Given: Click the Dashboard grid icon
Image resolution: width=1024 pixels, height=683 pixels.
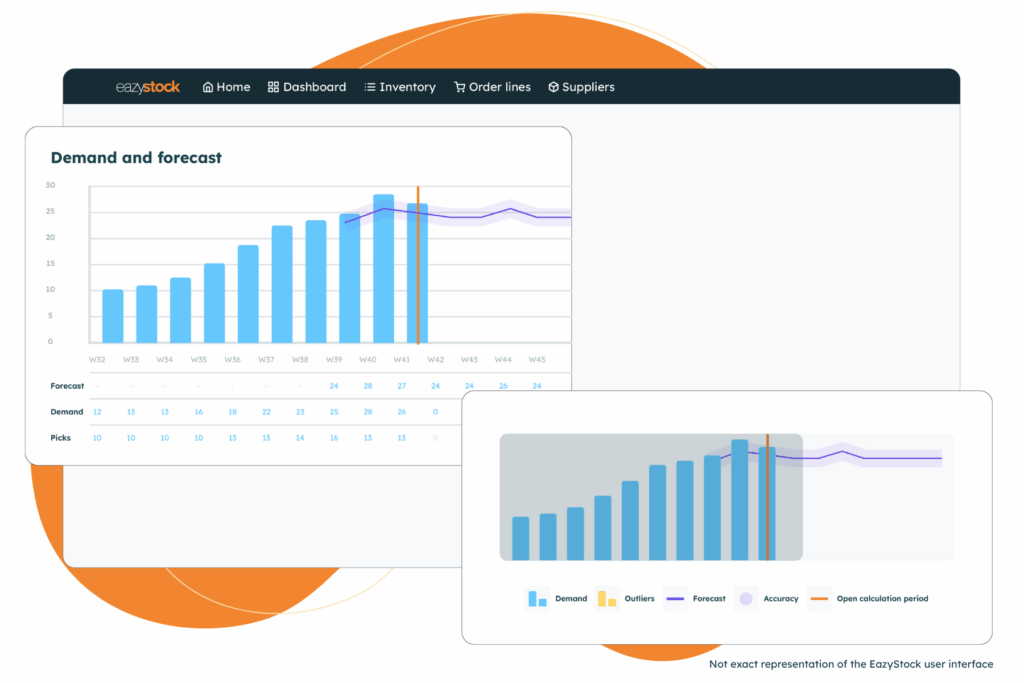Looking at the screenshot, I should [x=273, y=87].
